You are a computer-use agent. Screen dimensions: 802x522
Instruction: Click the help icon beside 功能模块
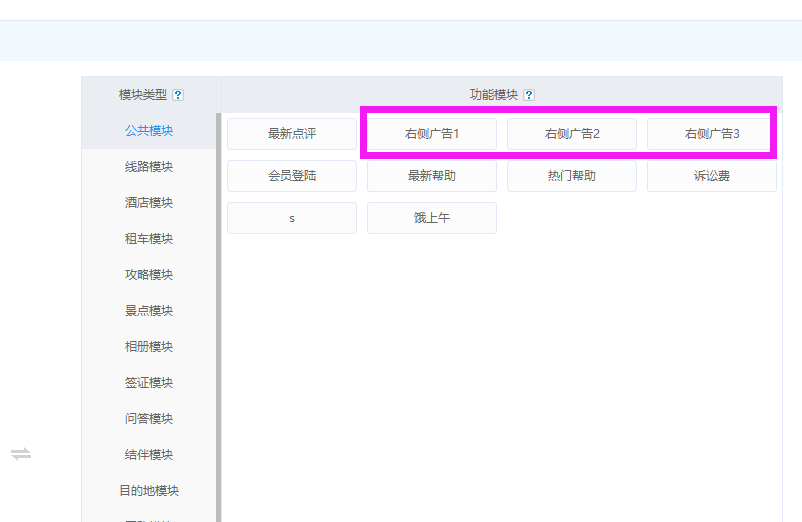click(529, 95)
